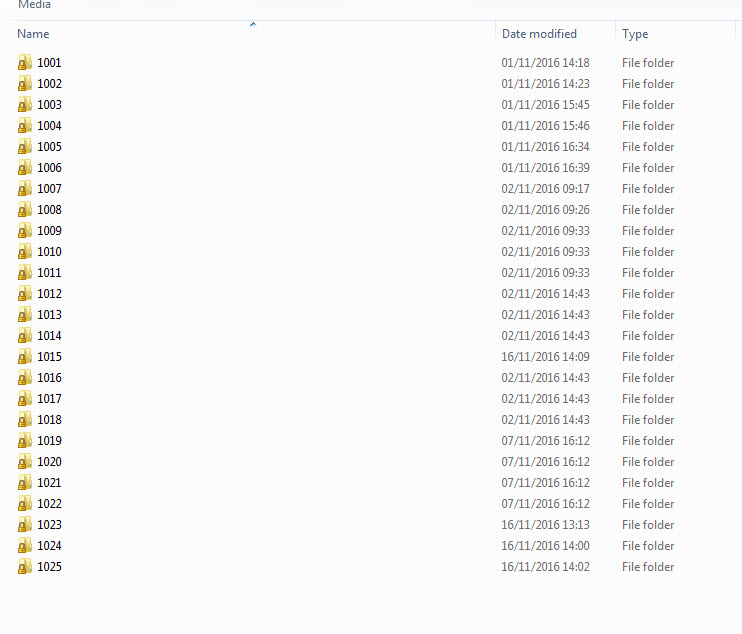Pick the locked folder icon of 1012
This screenshot has width=742, height=634.
[x=25, y=294]
